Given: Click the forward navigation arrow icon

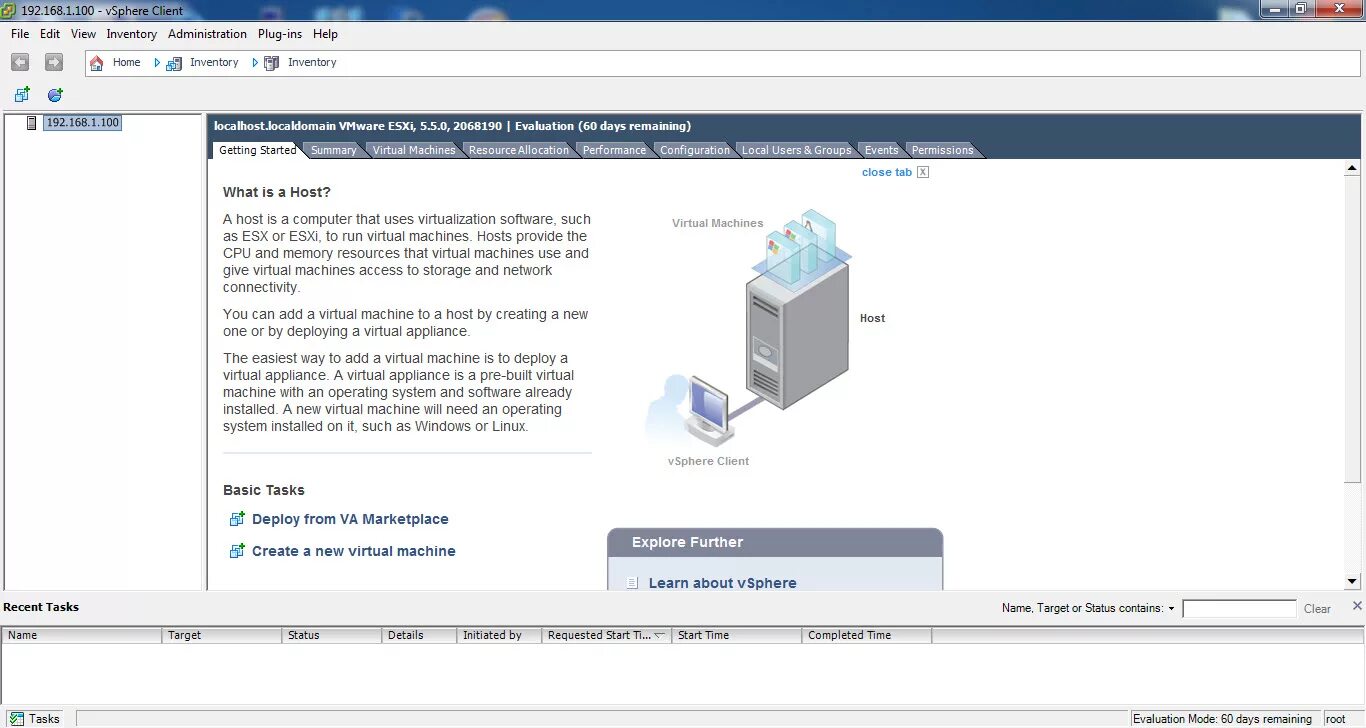Looking at the screenshot, I should (x=54, y=62).
